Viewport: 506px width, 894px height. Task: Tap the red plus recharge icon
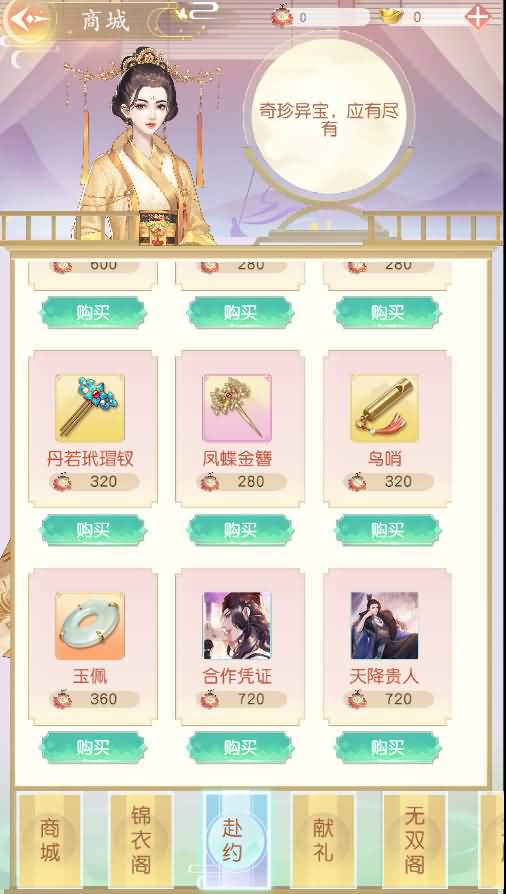click(x=477, y=17)
